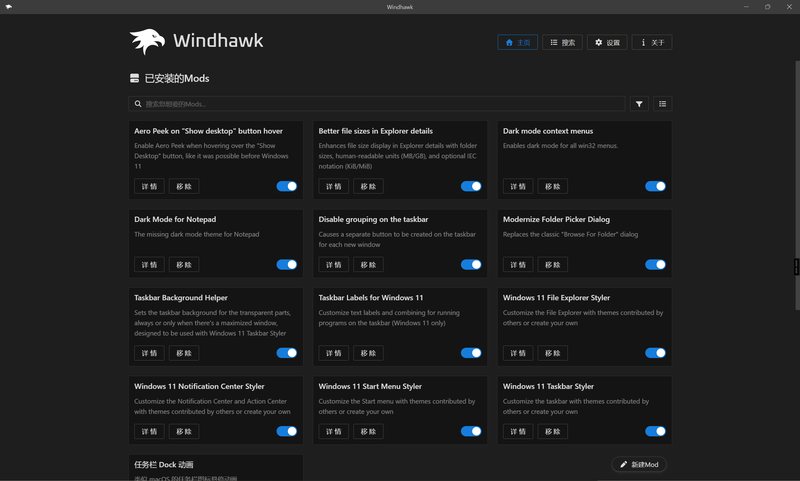This screenshot has height=481, width=800.
Task: Switch off Dark mode context menus mod
Action: pyautogui.click(x=655, y=186)
